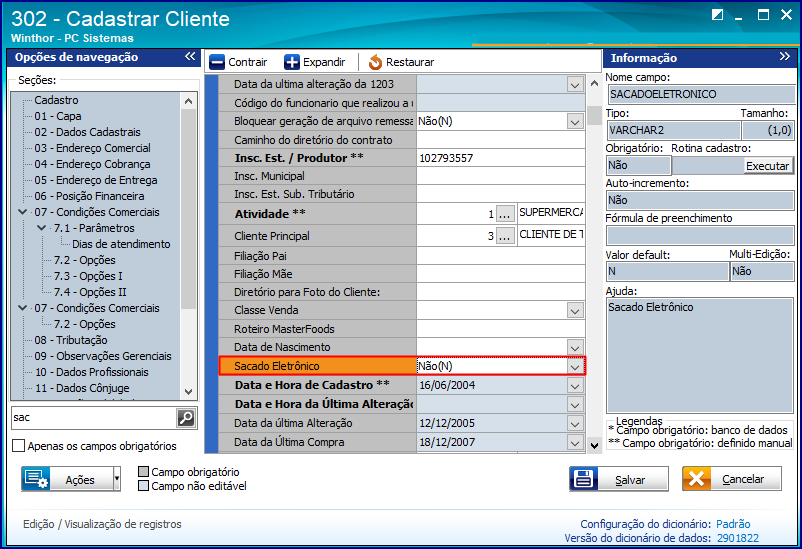This screenshot has height=549, width=802.
Task: Click the Filiação Pai input field
Action: (501, 256)
